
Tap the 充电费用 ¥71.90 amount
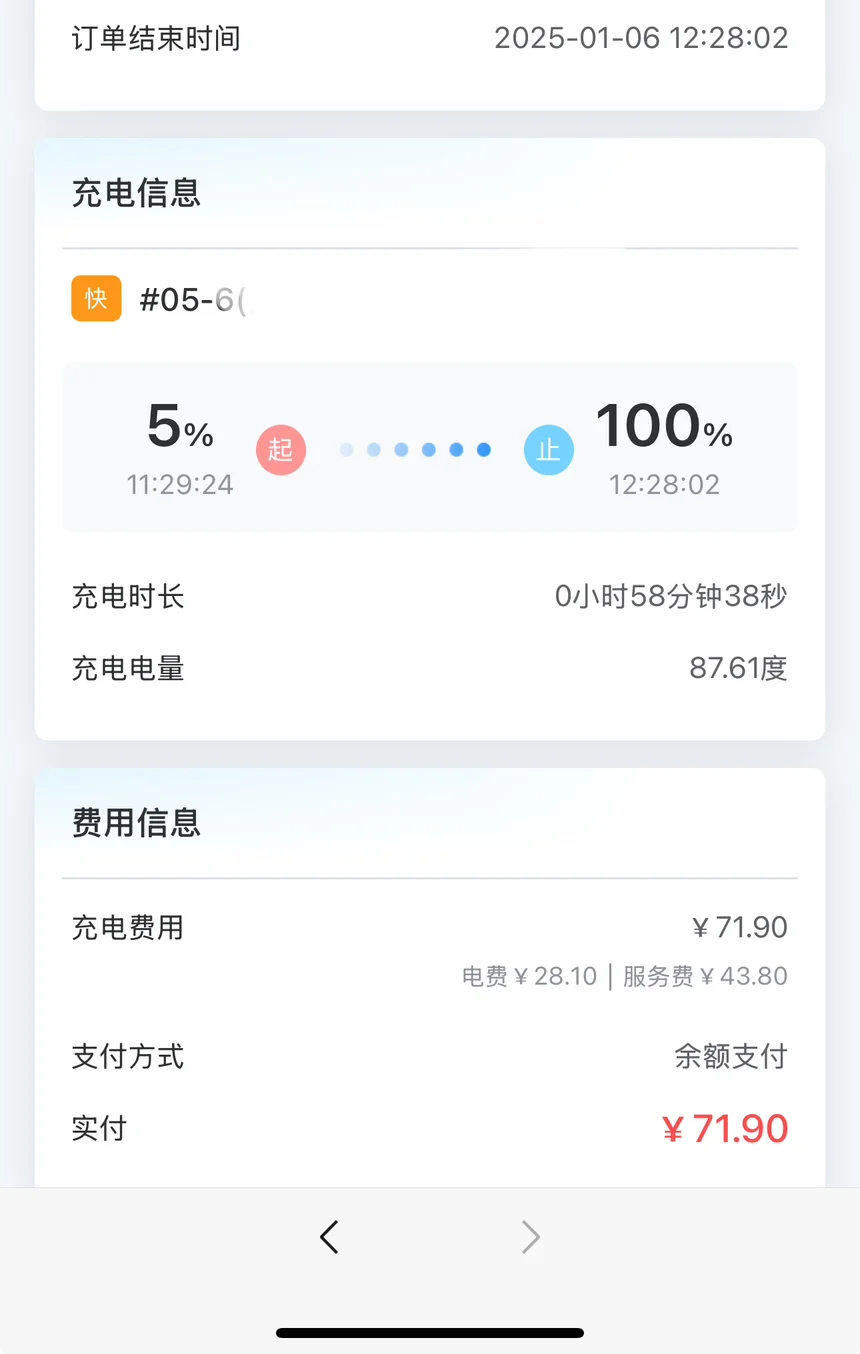pos(740,927)
